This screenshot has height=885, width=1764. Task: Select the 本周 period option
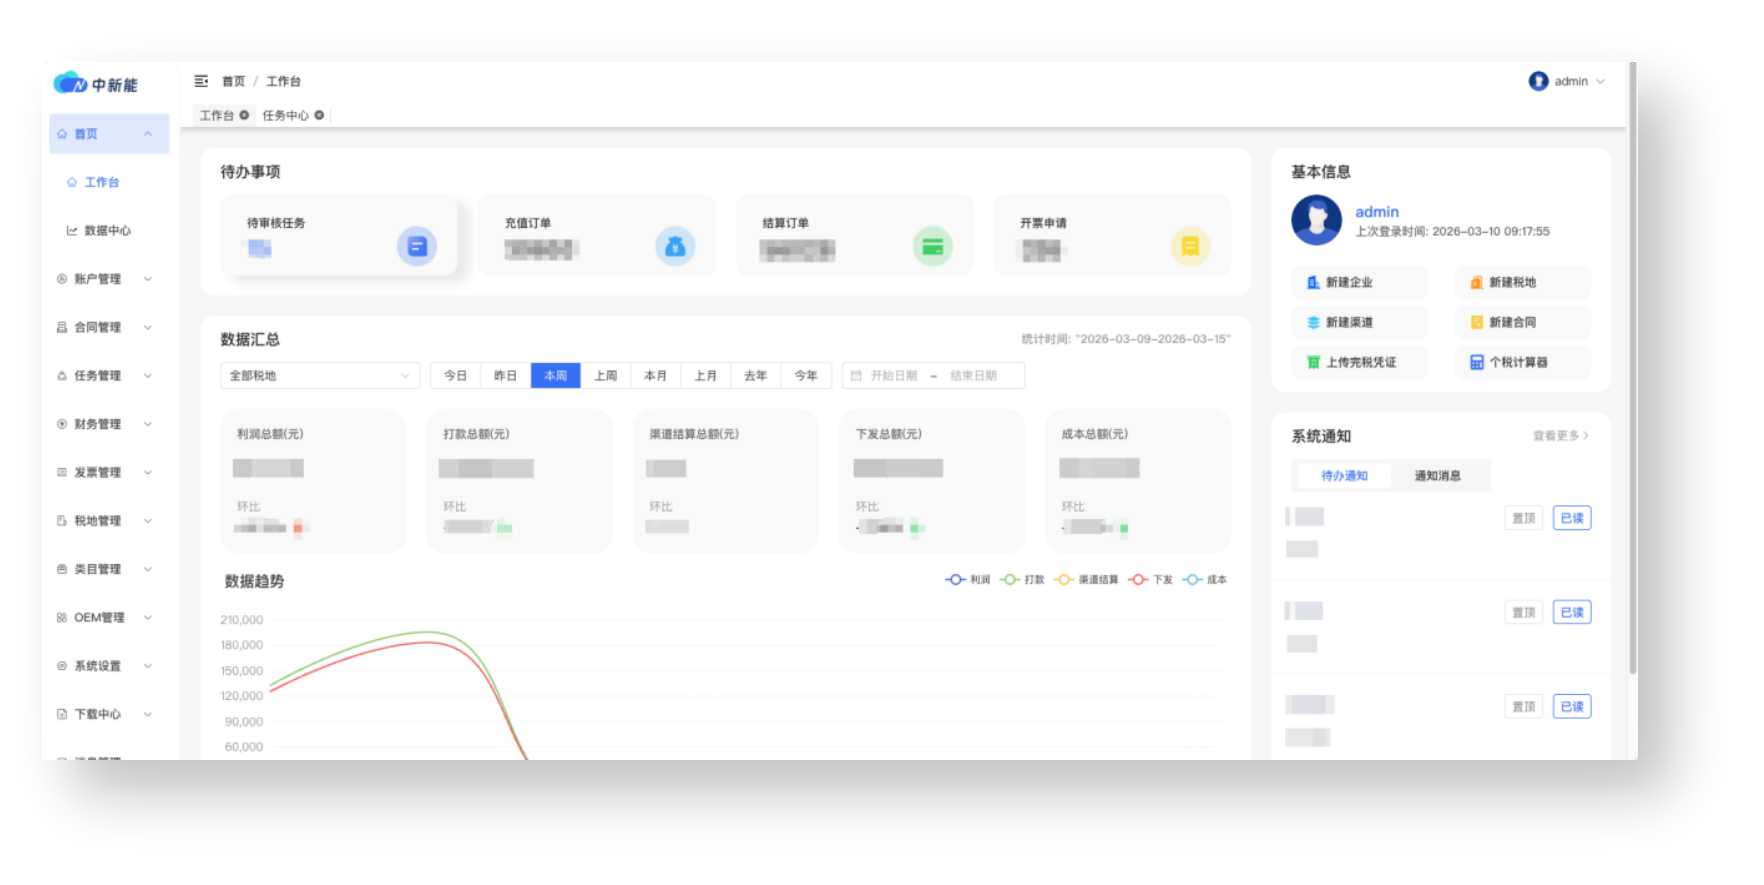point(555,376)
